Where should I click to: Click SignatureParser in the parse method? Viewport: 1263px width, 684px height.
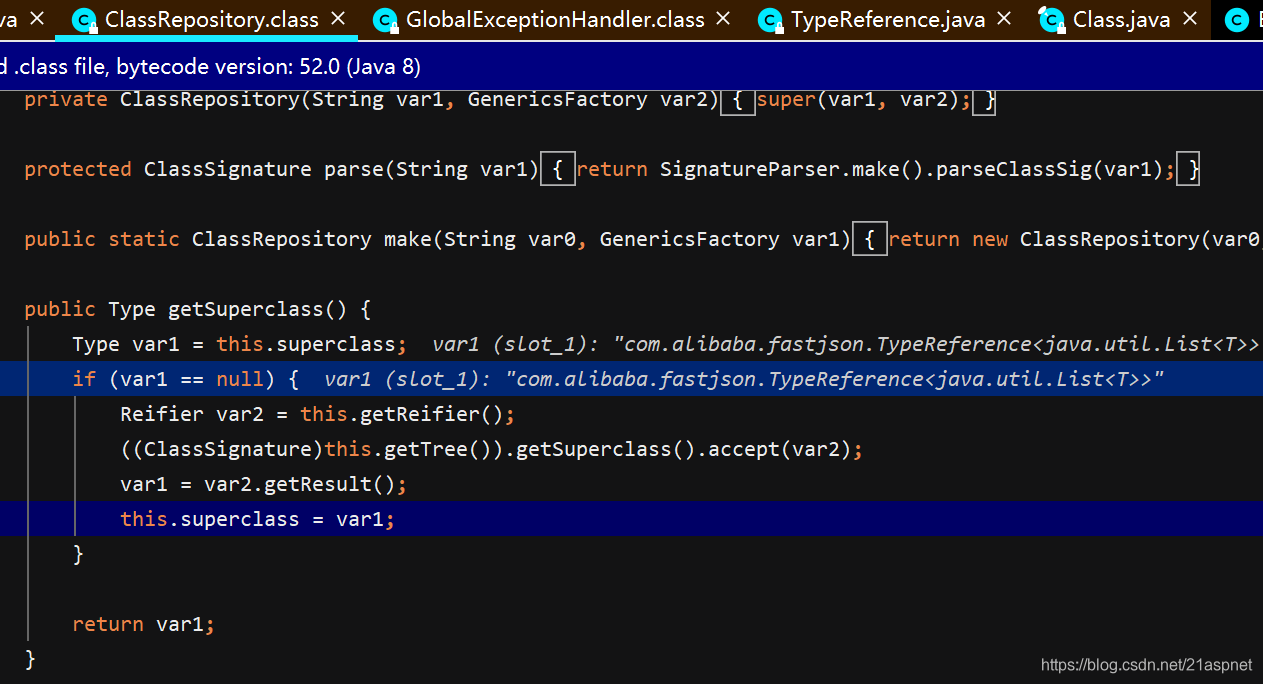(x=749, y=170)
